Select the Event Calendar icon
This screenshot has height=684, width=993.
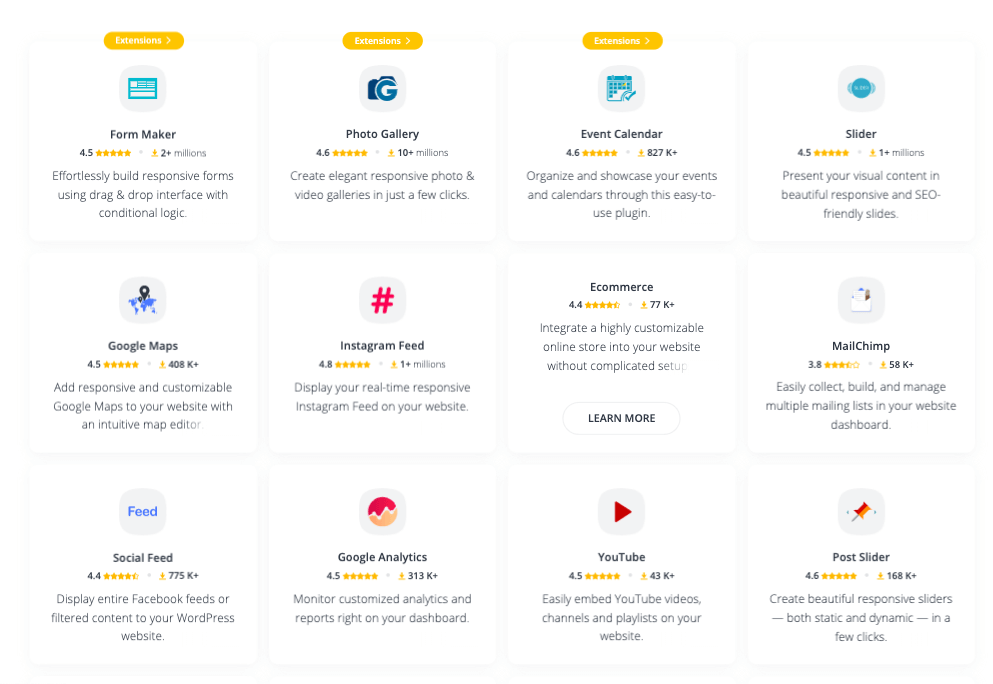pyautogui.click(x=621, y=89)
